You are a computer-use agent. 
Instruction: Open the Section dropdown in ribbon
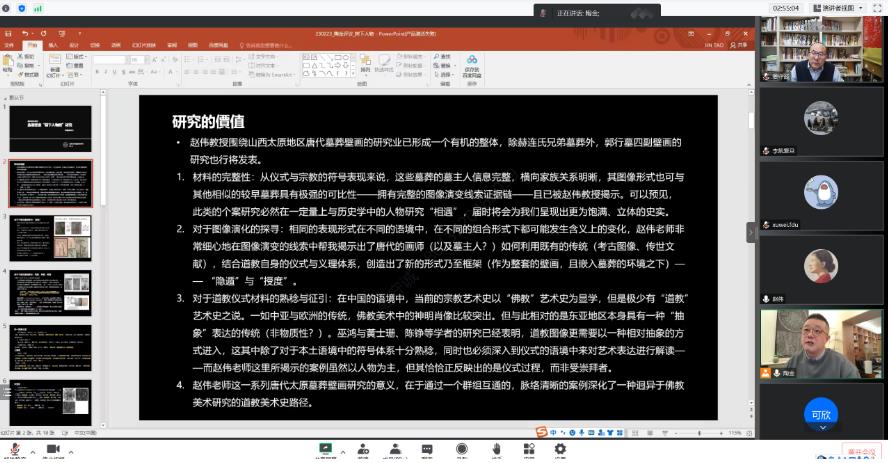click(74, 74)
